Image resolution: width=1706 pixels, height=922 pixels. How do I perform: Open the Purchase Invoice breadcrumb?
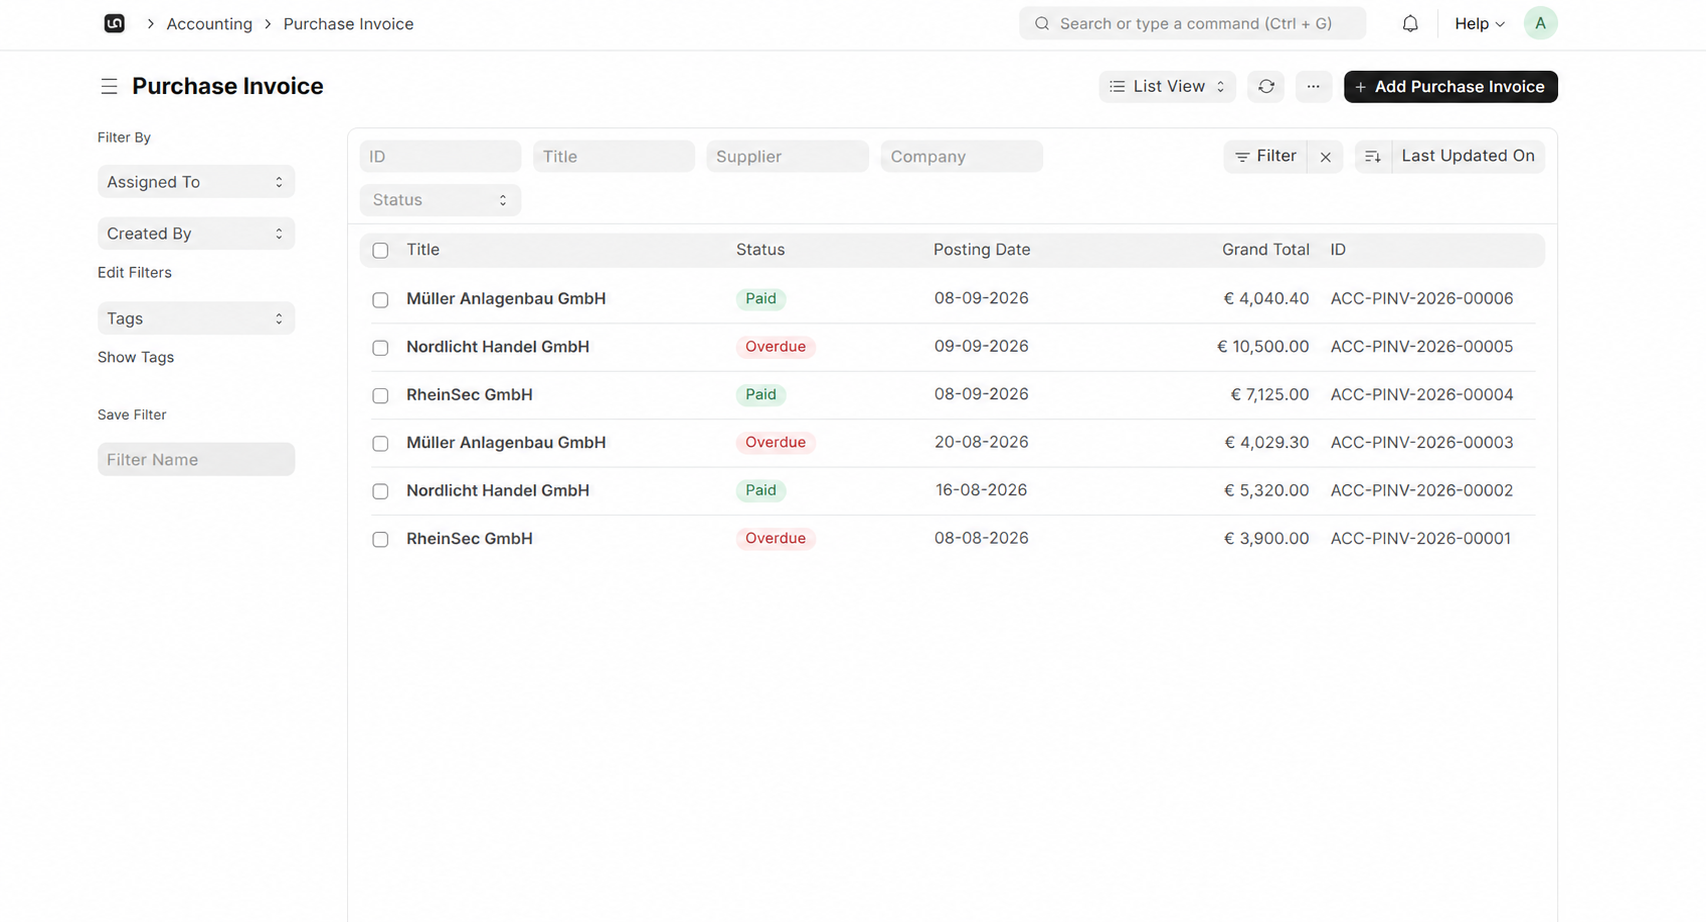click(348, 23)
